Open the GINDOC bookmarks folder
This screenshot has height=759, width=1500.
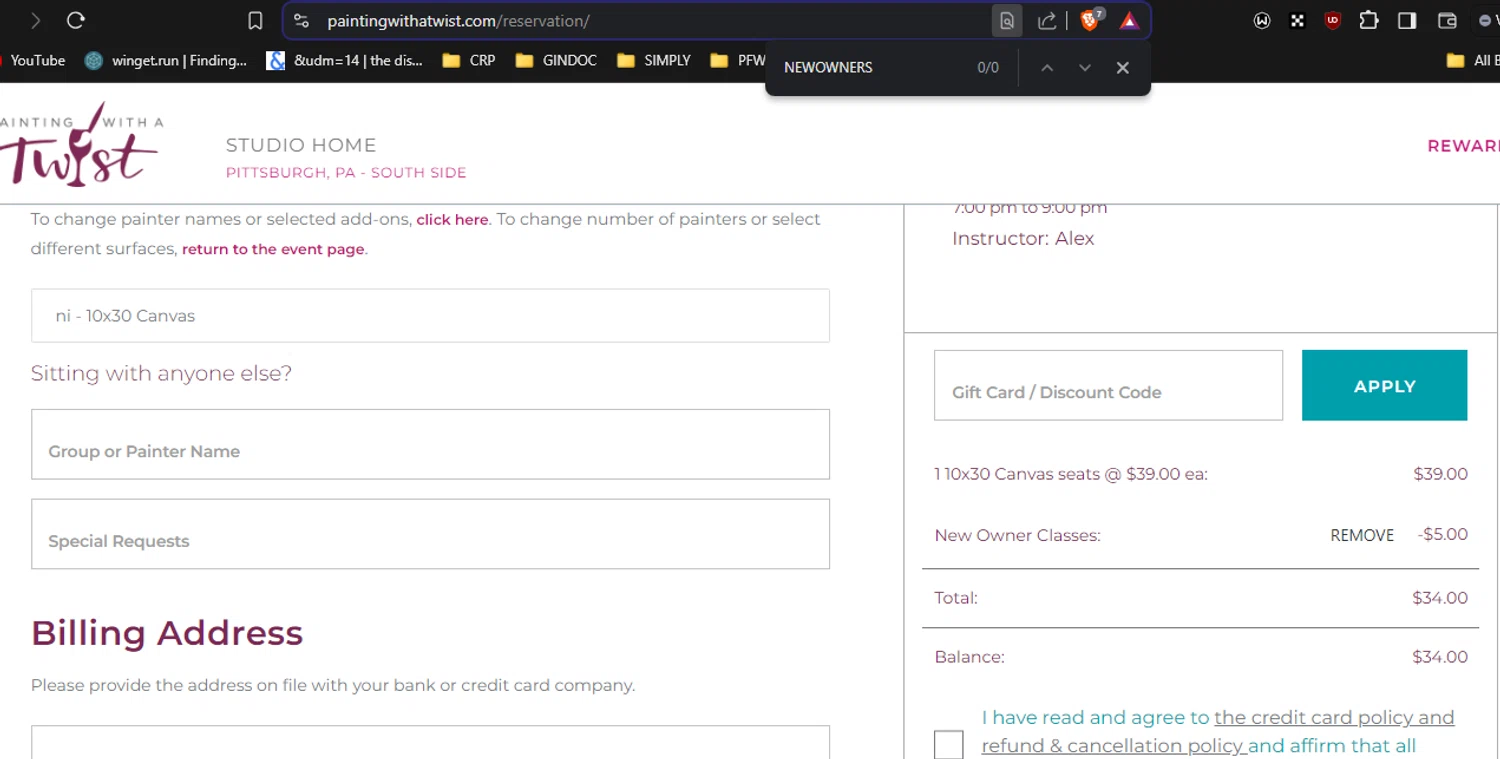pyautogui.click(x=556, y=60)
